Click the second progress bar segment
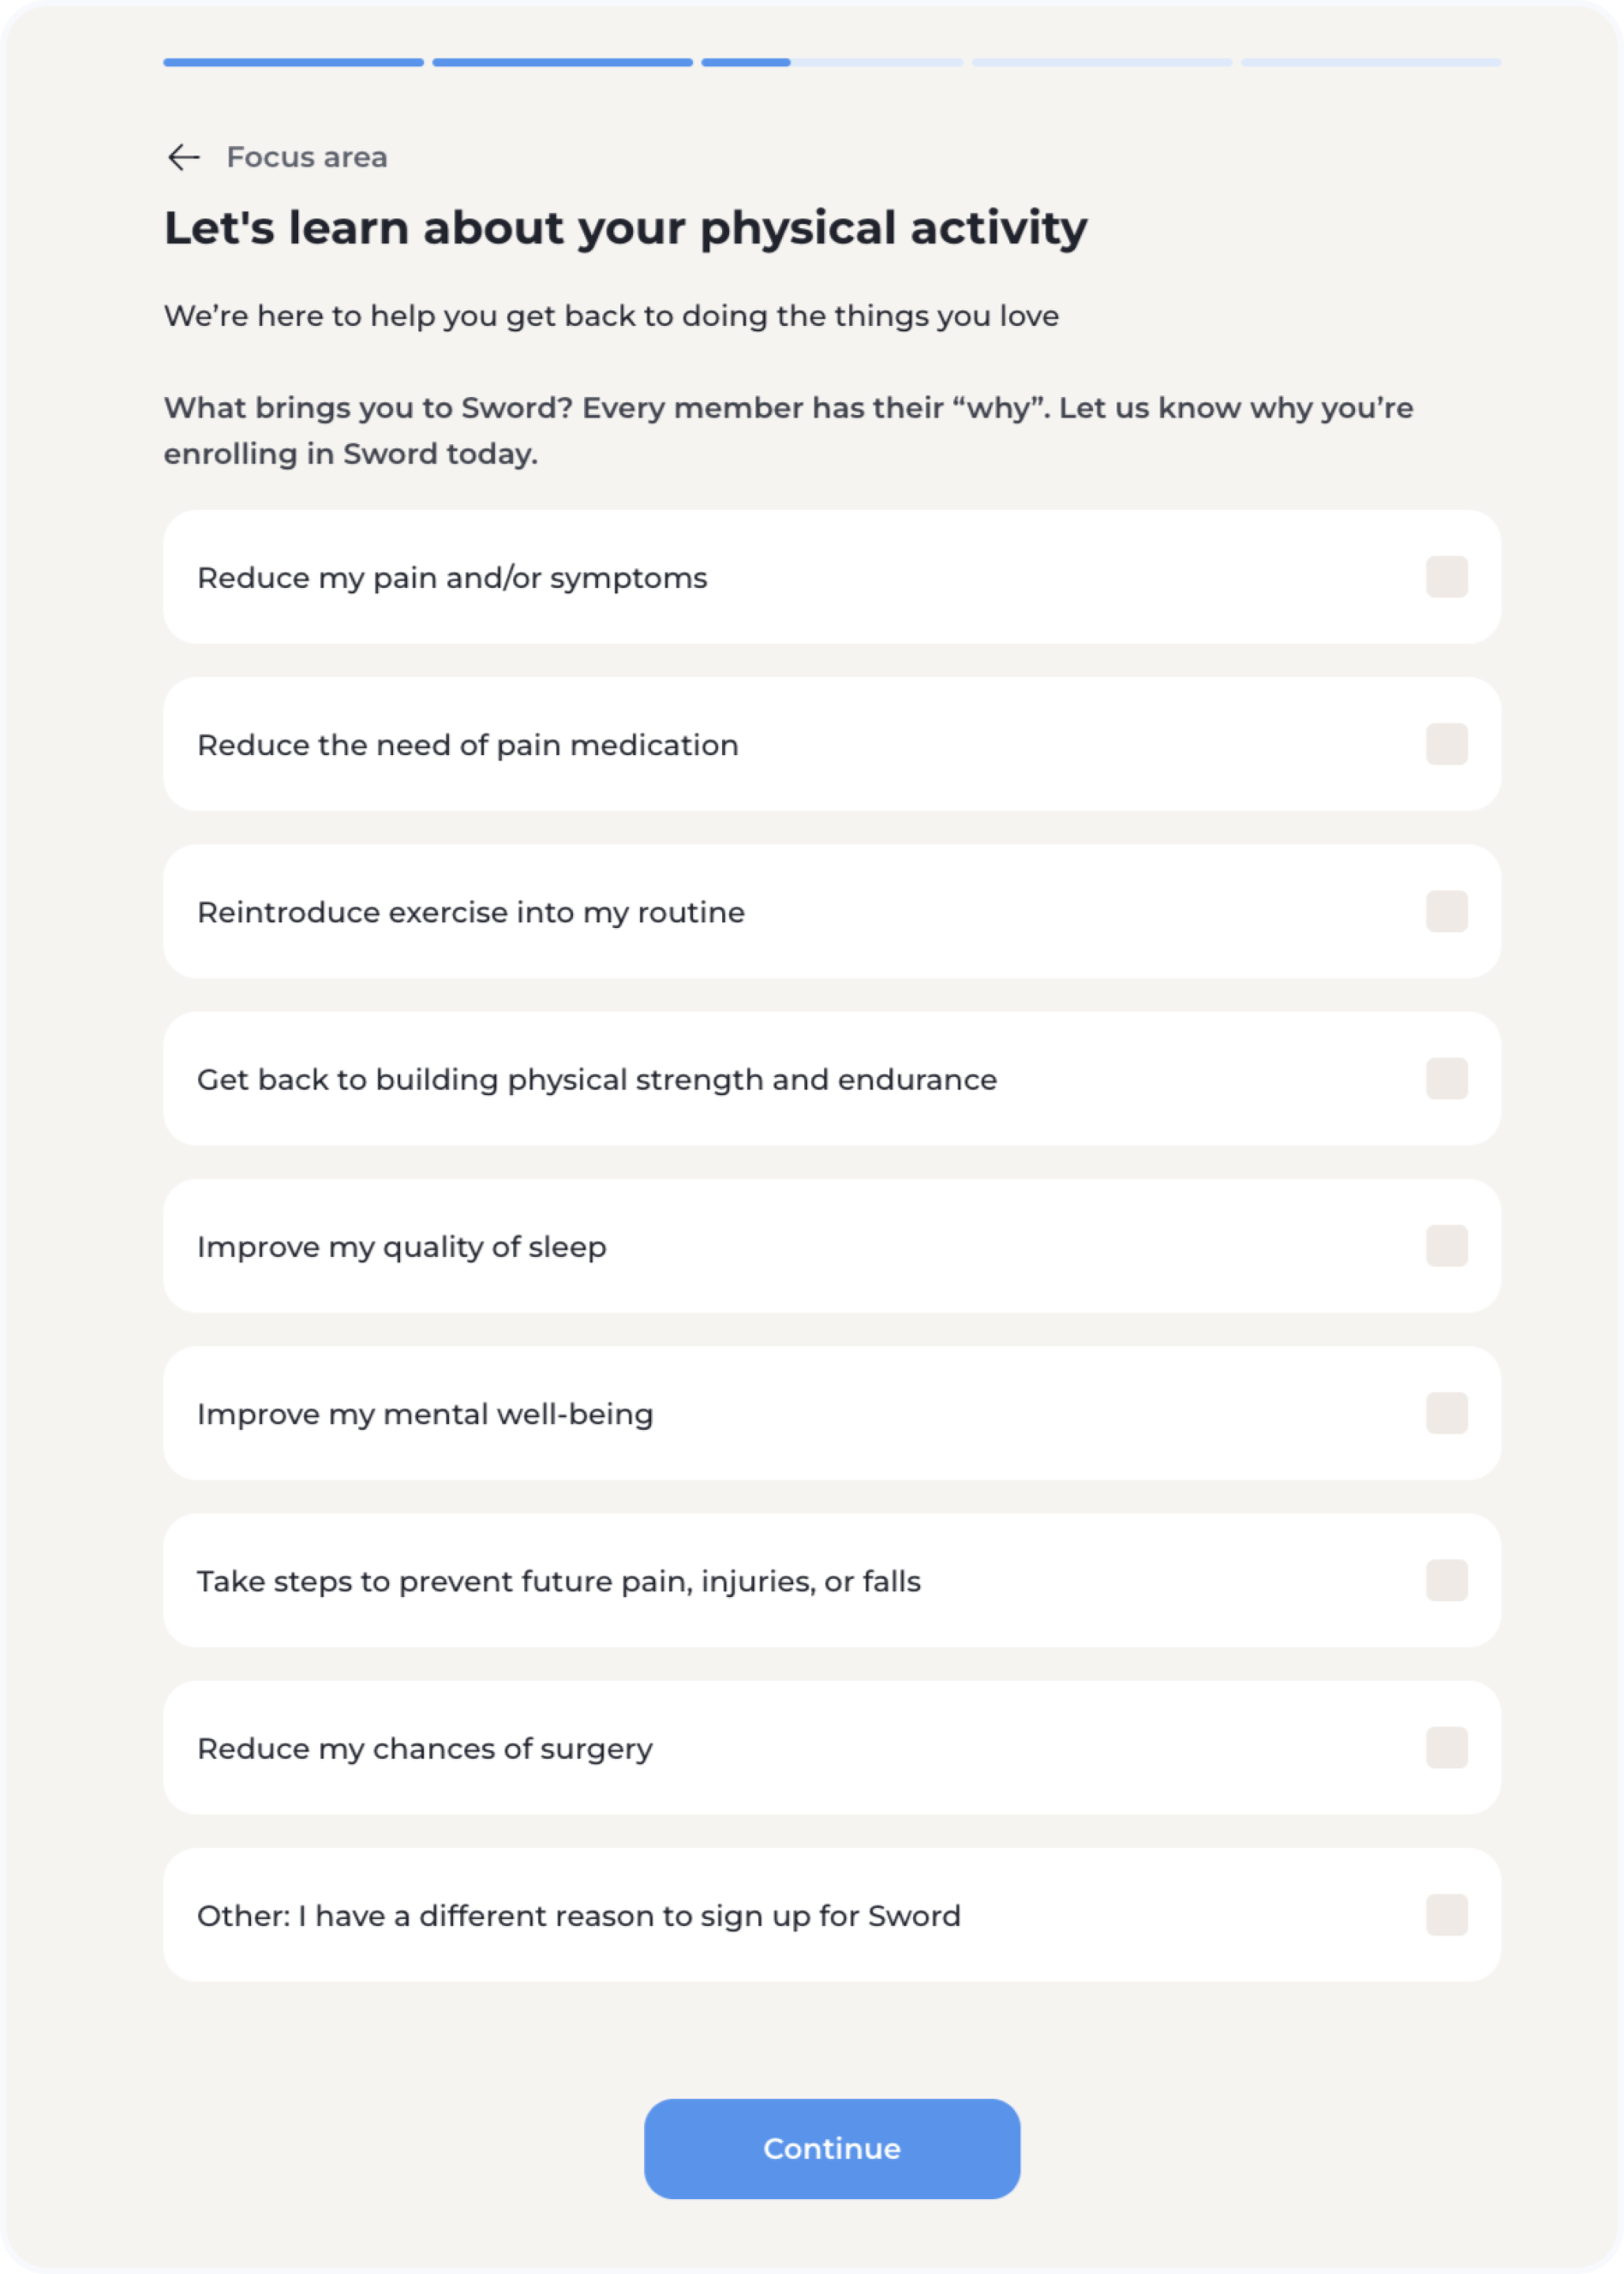 click(562, 62)
